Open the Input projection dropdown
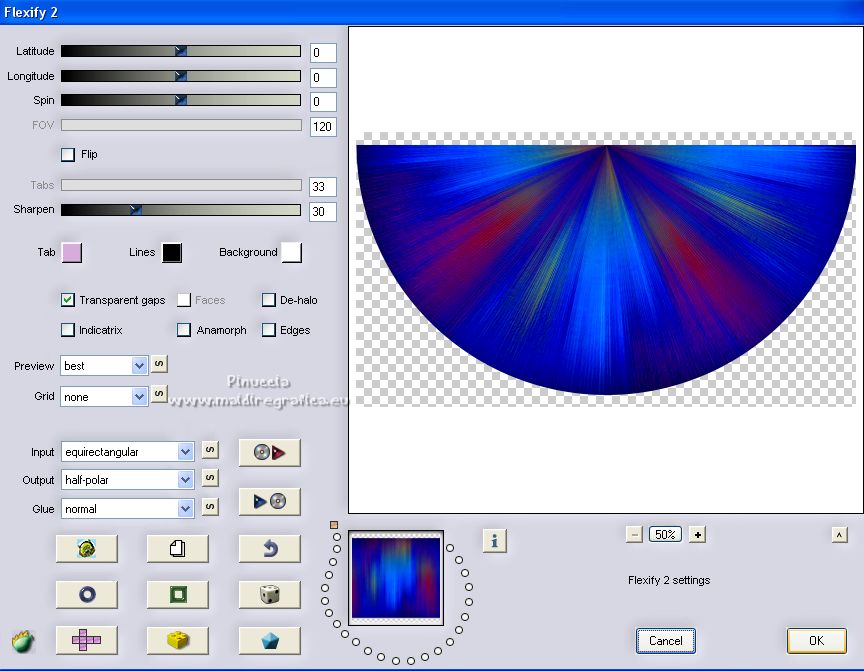Screen dimensions: 864x671 (127, 452)
